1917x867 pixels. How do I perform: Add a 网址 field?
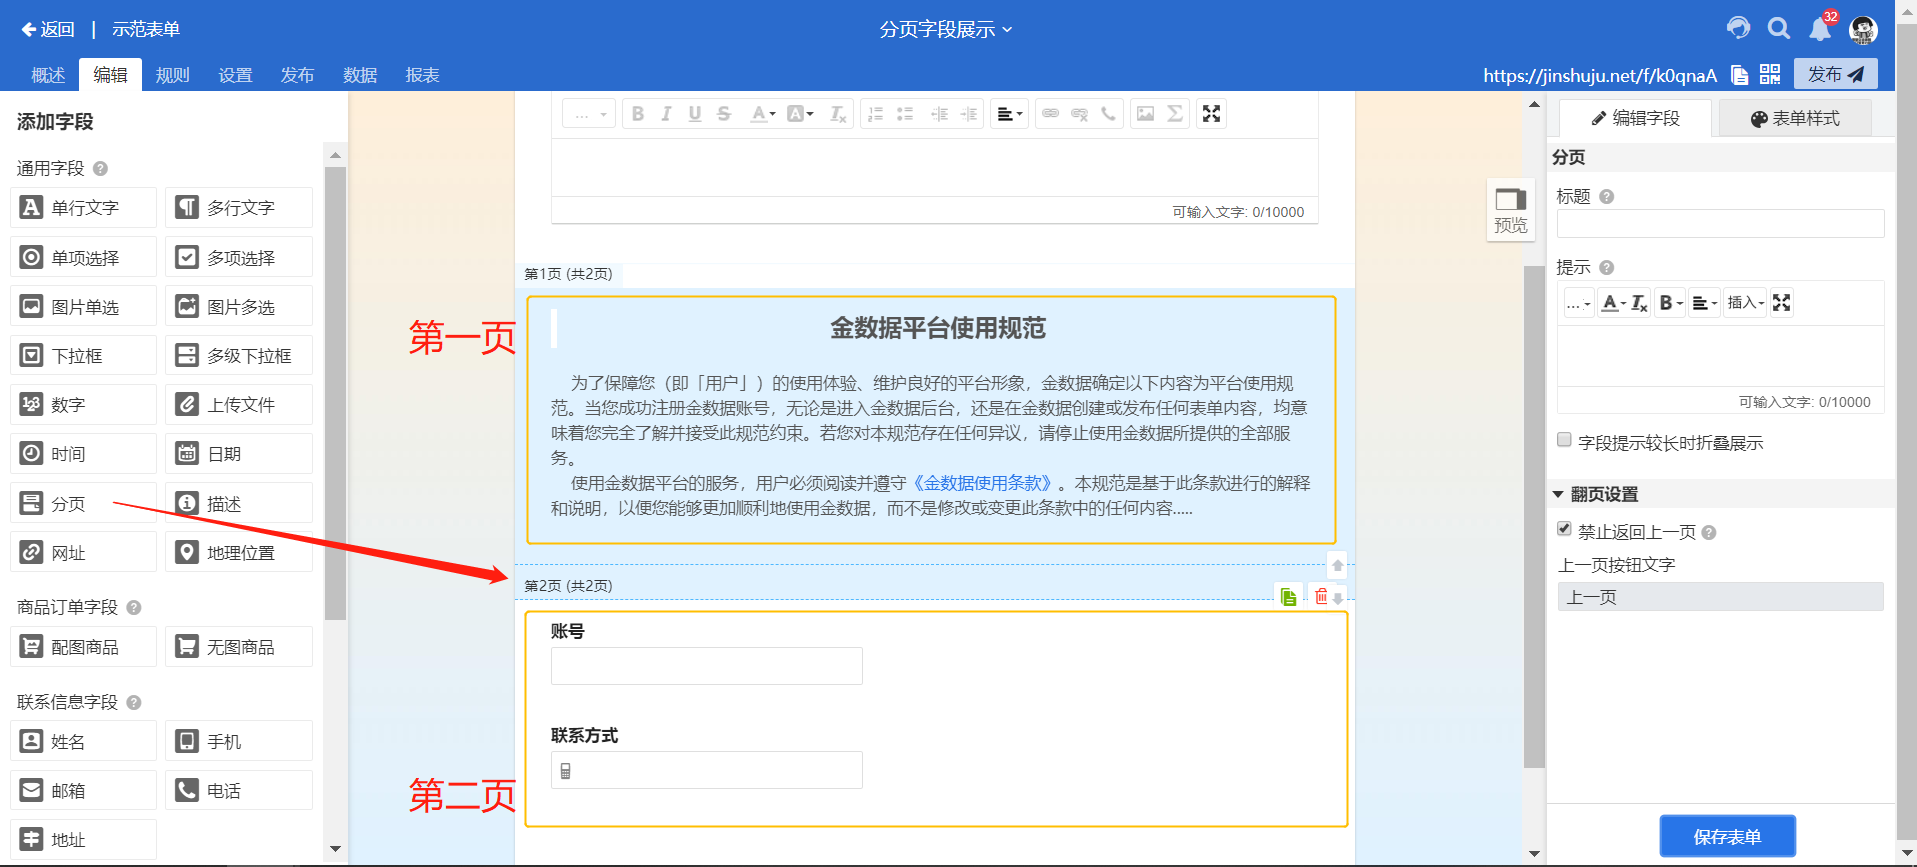(x=84, y=552)
